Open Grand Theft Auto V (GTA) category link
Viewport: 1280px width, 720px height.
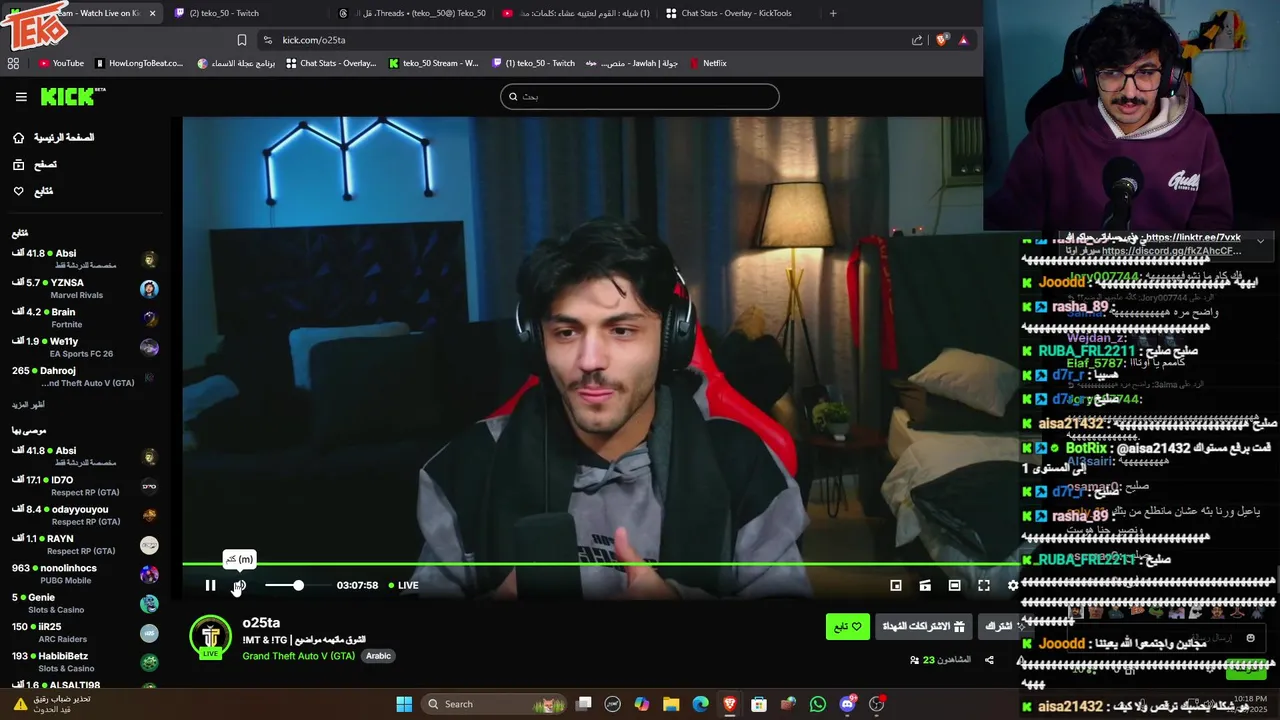(x=298, y=656)
